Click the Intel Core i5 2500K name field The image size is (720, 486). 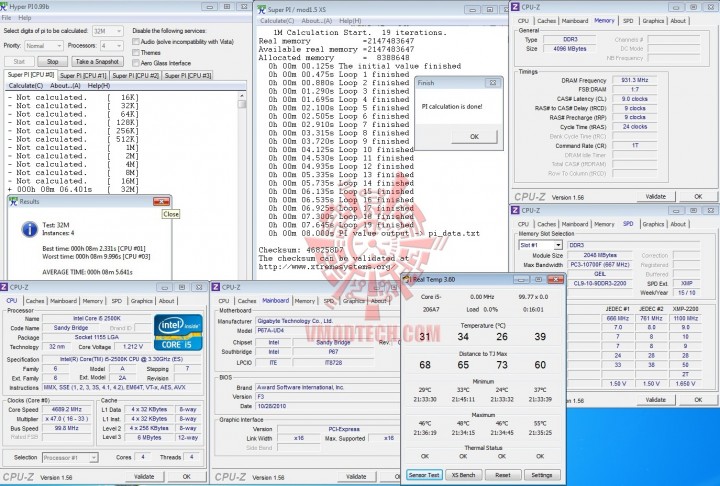point(96,318)
